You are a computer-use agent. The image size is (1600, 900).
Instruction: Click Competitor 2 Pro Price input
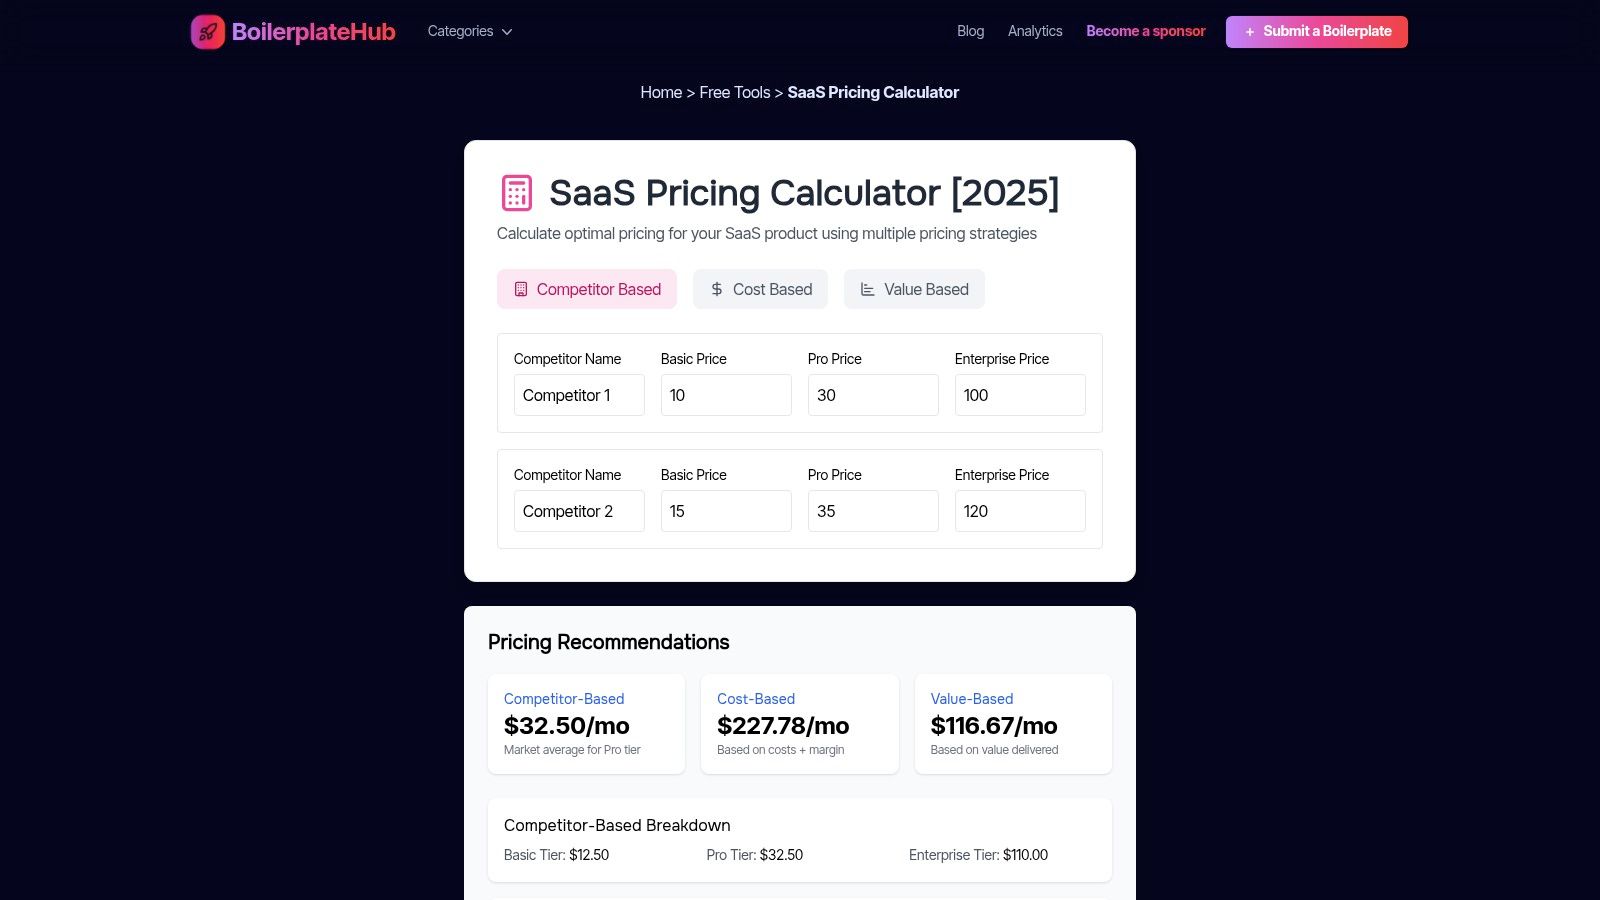coord(873,511)
